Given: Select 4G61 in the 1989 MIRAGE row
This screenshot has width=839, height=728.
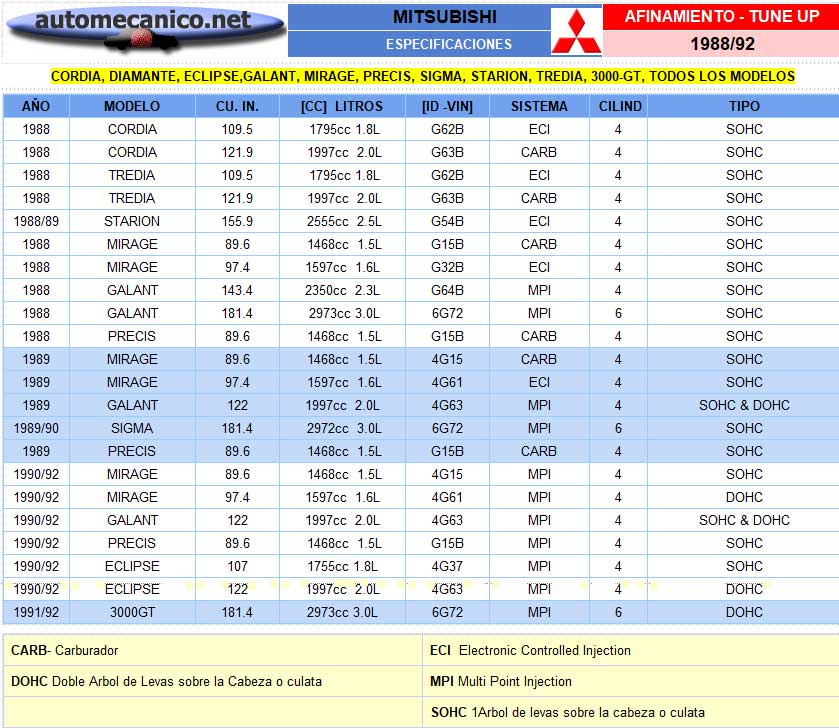Looking at the screenshot, I should click(447, 382).
